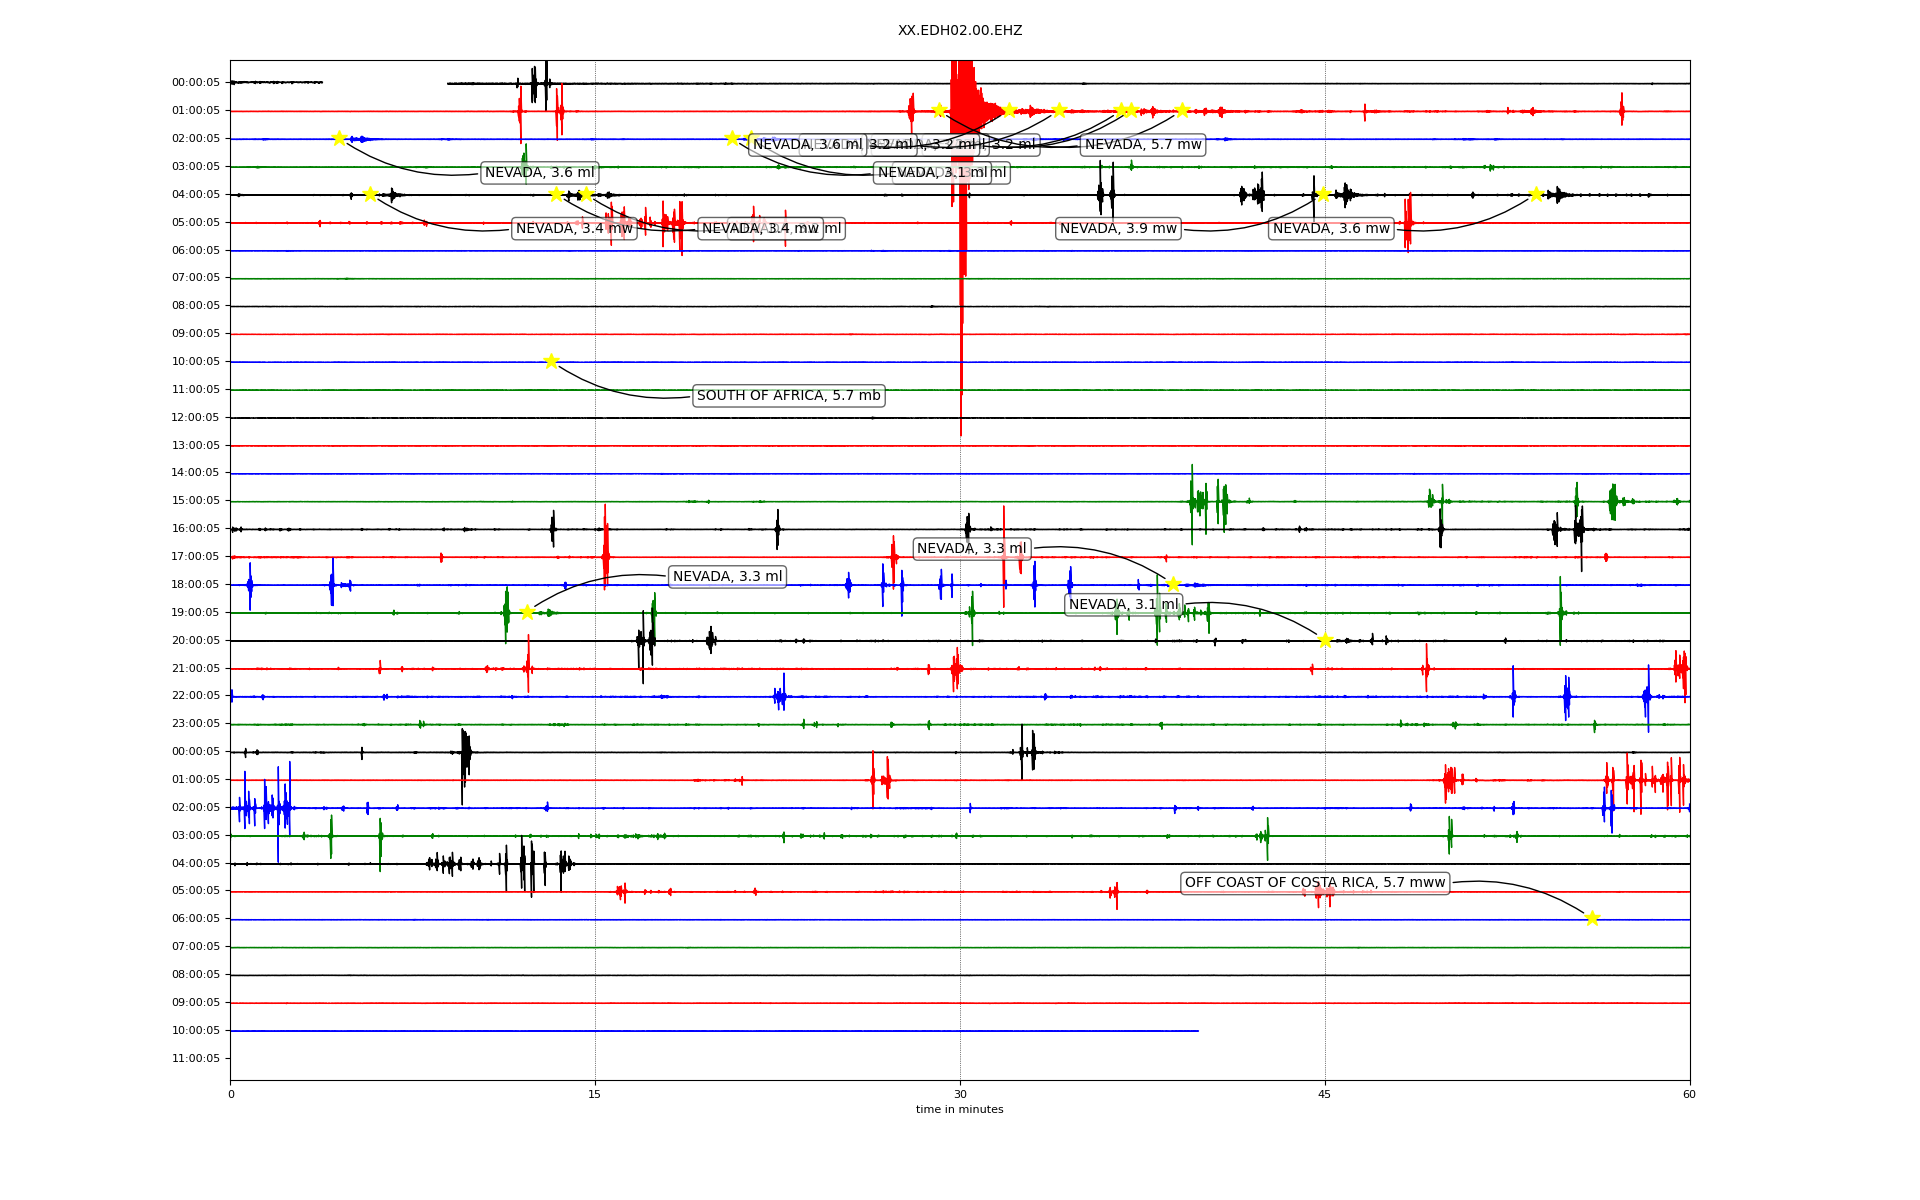Click the 'time in minutes' axis label
Screen dimensions: 1920x1200
[959, 1109]
